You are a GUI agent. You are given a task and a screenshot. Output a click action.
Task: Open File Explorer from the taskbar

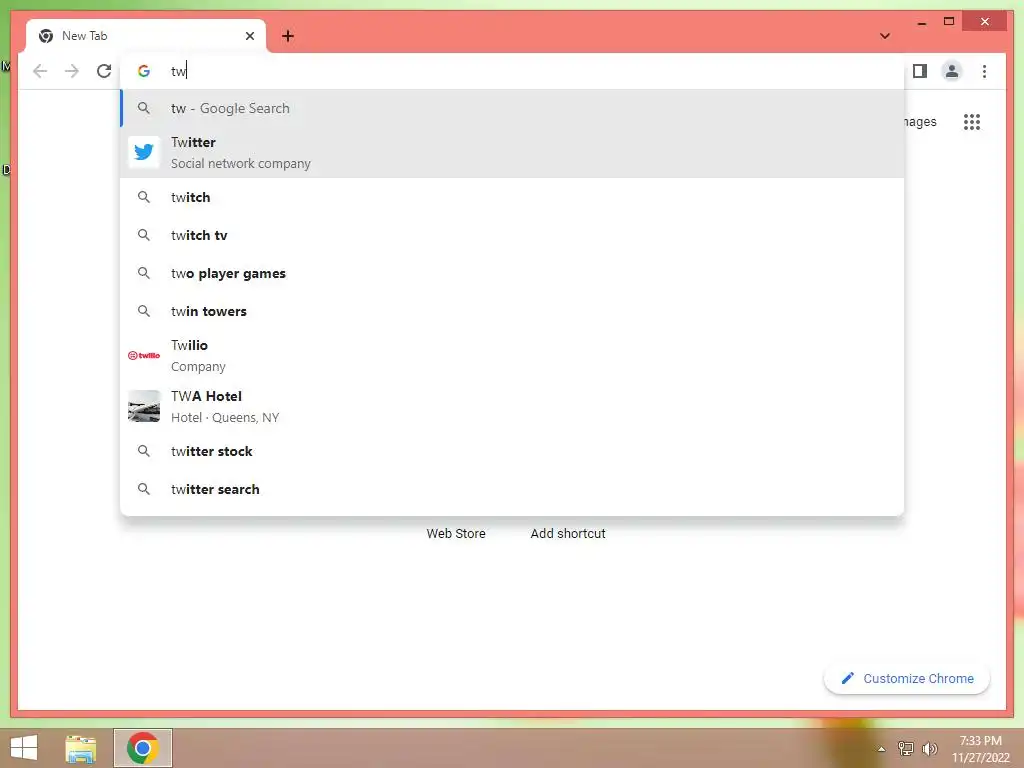tap(81, 748)
